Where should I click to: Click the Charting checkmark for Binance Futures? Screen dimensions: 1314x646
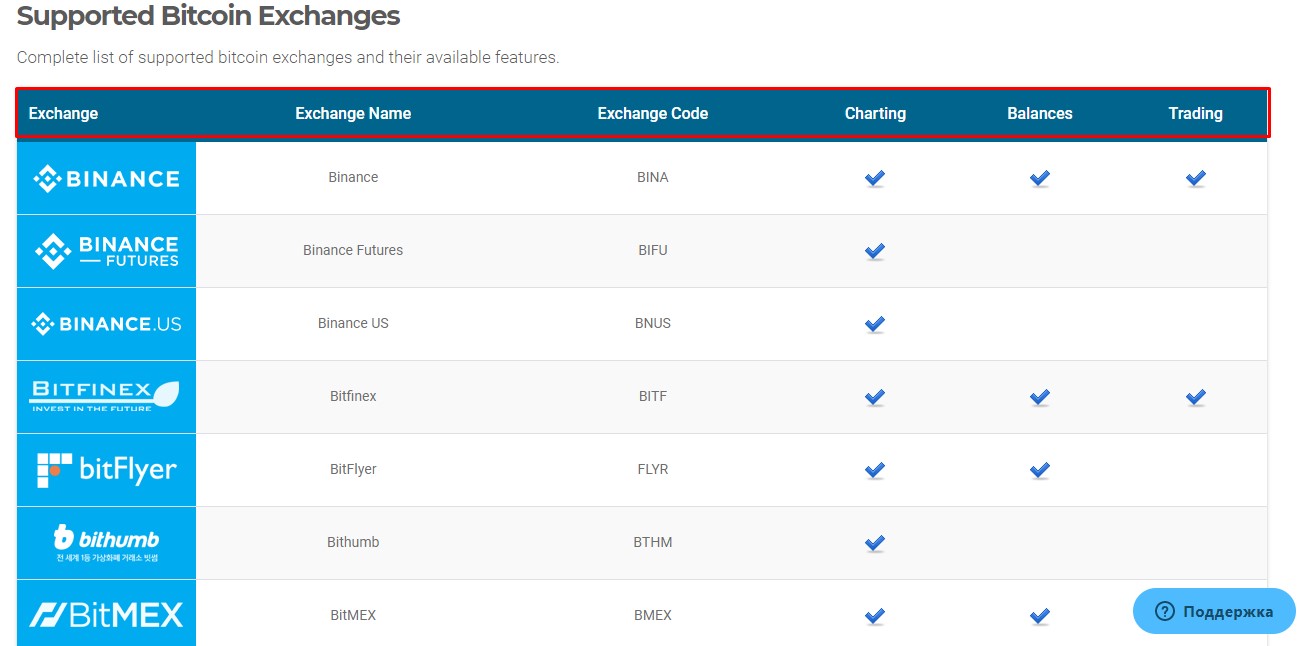click(x=875, y=251)
